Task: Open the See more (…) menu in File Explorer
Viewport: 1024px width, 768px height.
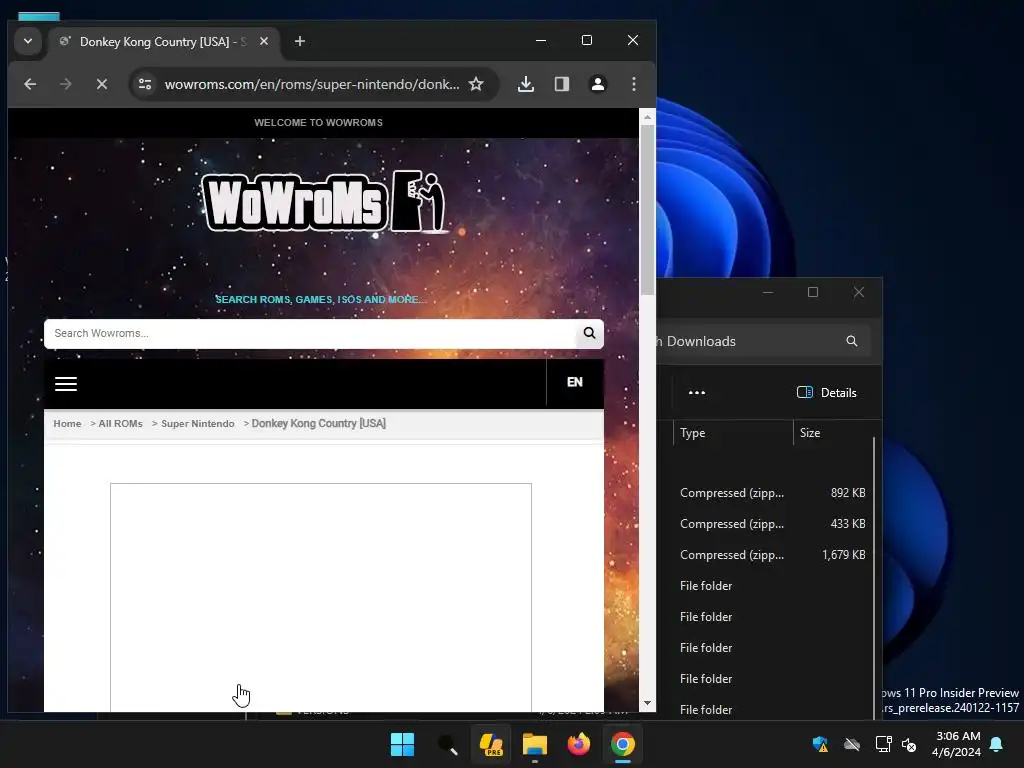Action: [697, 392]
